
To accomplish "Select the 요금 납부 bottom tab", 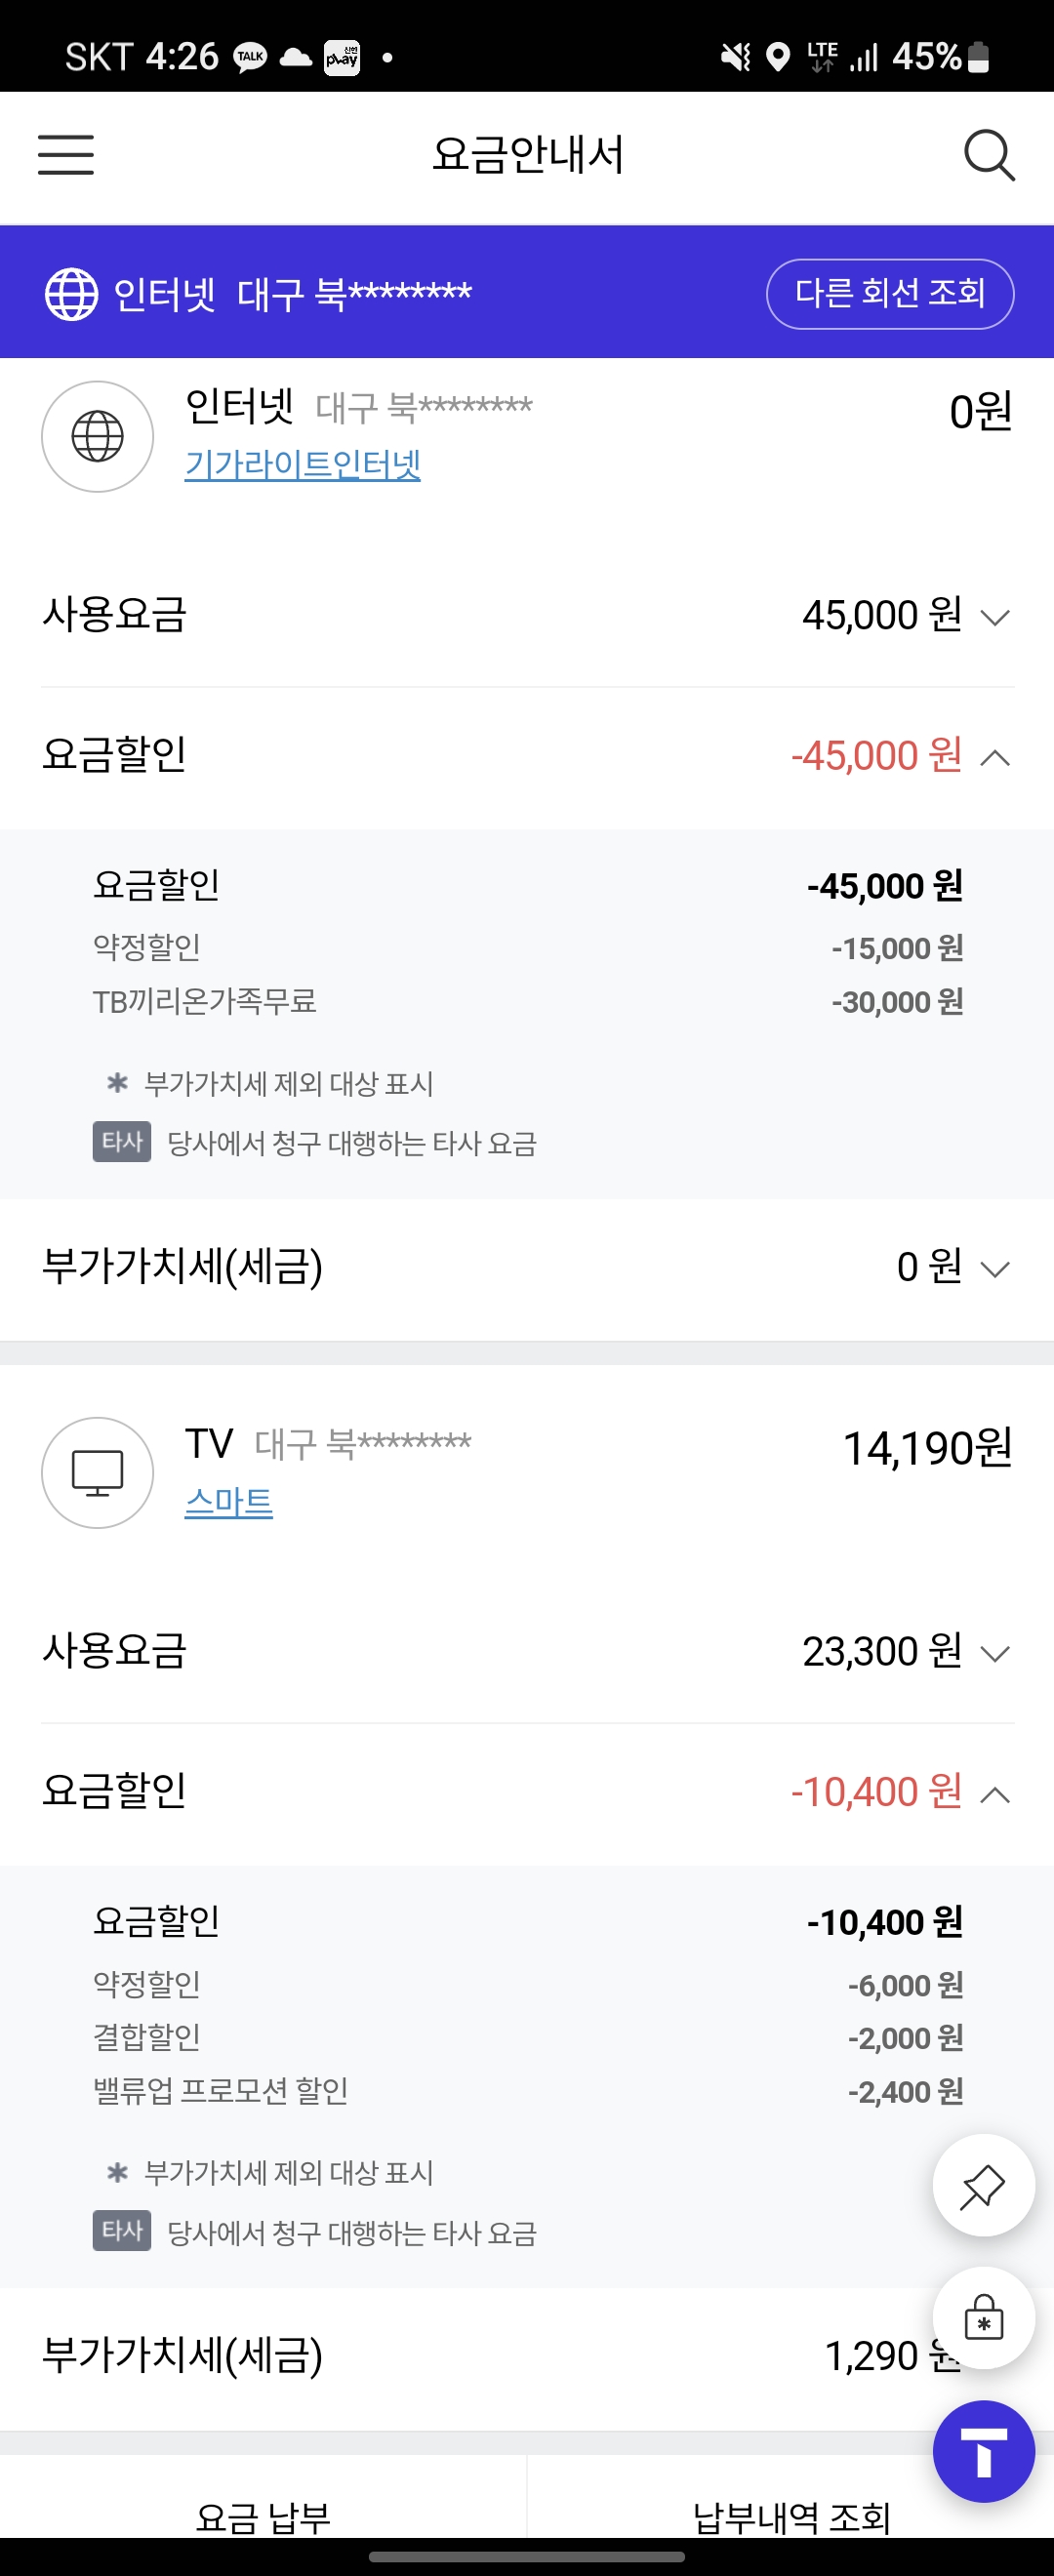I will coord(263,2515).
